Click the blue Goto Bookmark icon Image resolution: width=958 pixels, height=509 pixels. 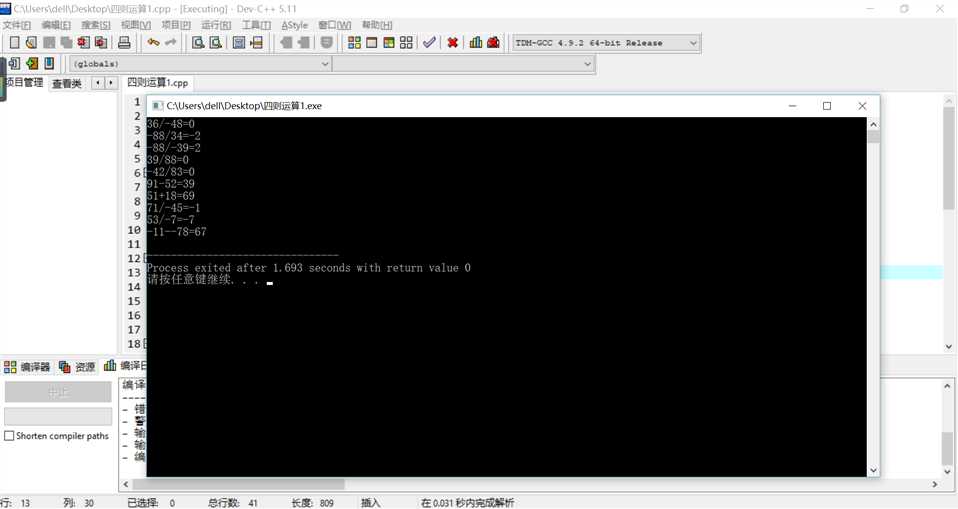[49, 63]
